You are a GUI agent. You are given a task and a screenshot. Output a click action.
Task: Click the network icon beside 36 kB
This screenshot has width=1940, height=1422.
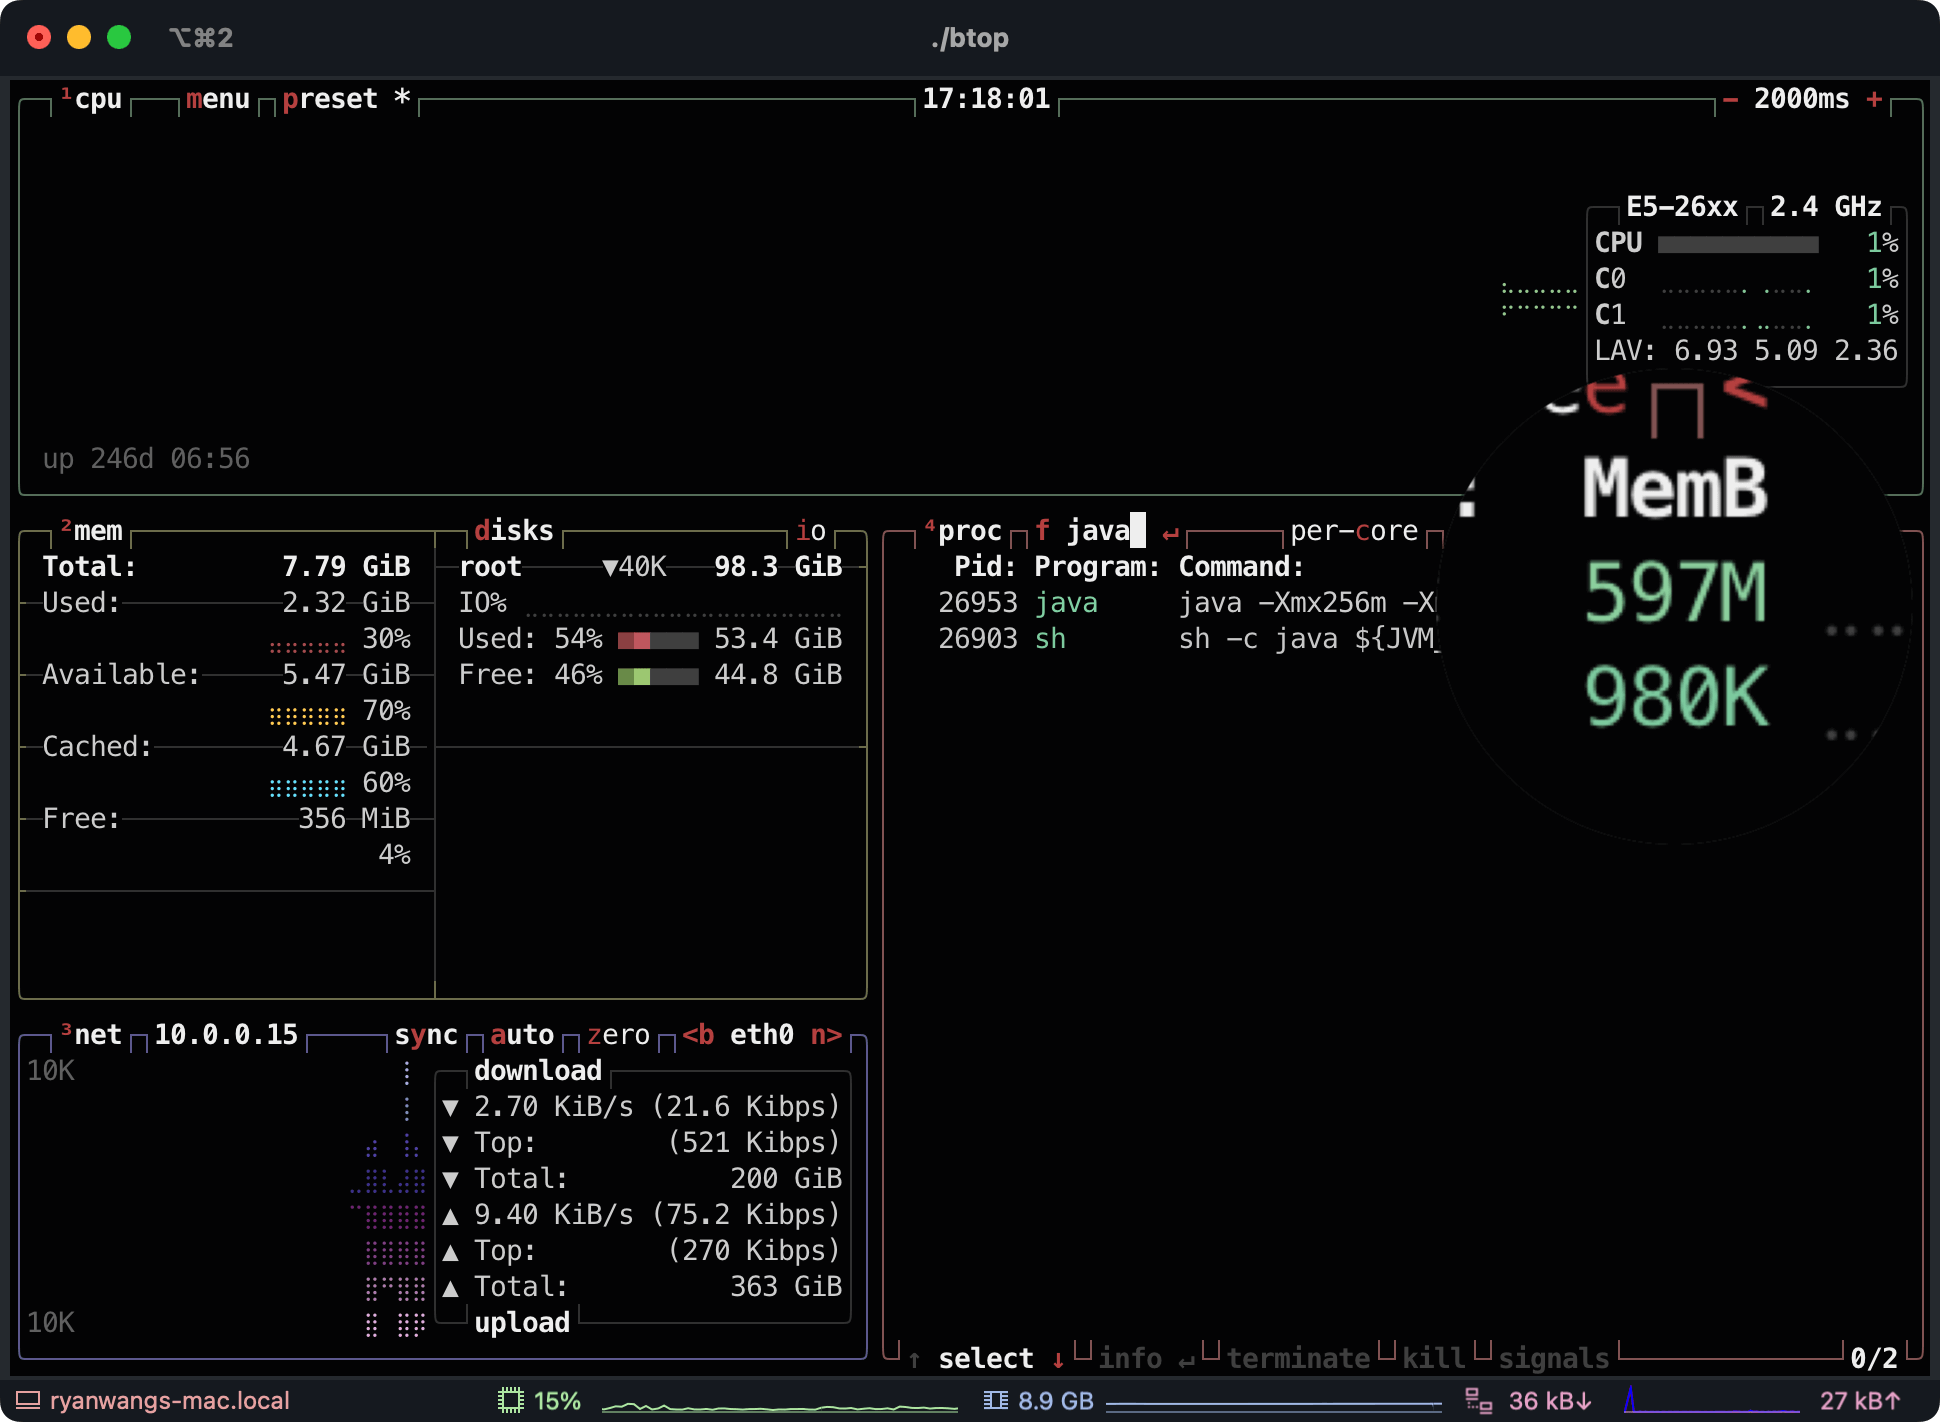tap(1478, 1401)
